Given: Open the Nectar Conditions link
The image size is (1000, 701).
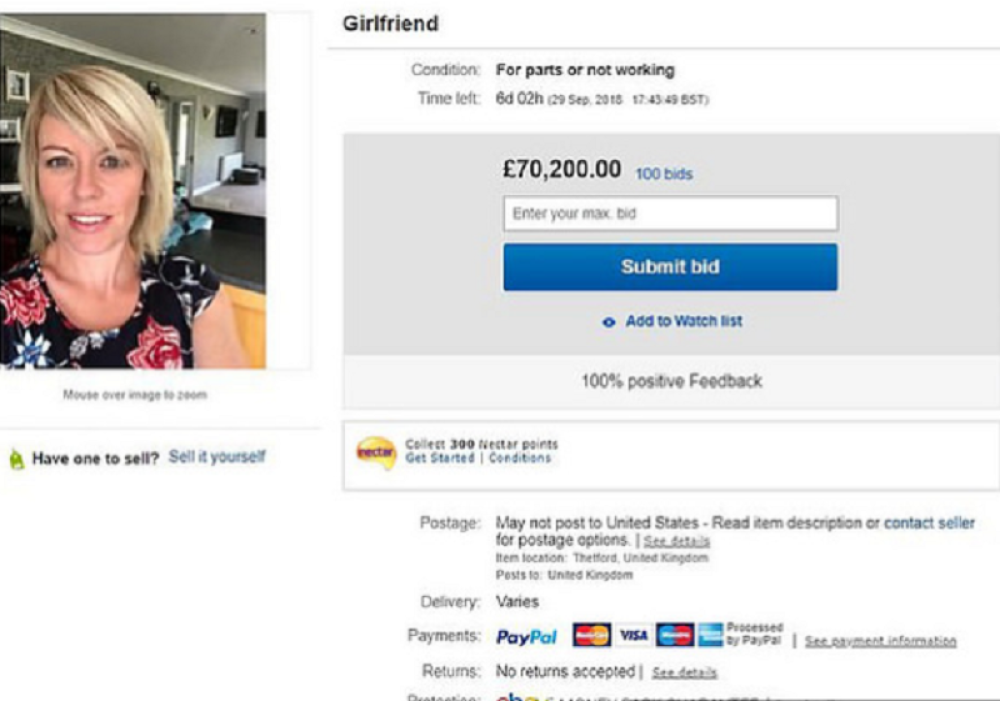Looking at the screenshot, I should [520, 458].
